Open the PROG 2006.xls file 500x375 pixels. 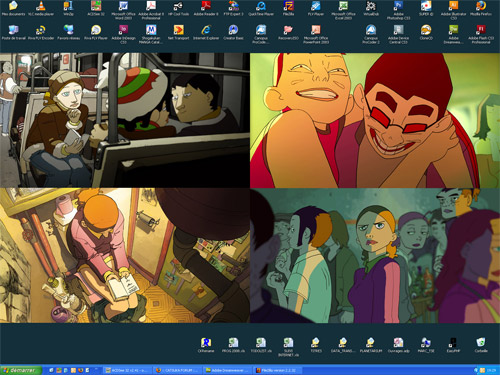pyautogui.click(x=233, y=345)
